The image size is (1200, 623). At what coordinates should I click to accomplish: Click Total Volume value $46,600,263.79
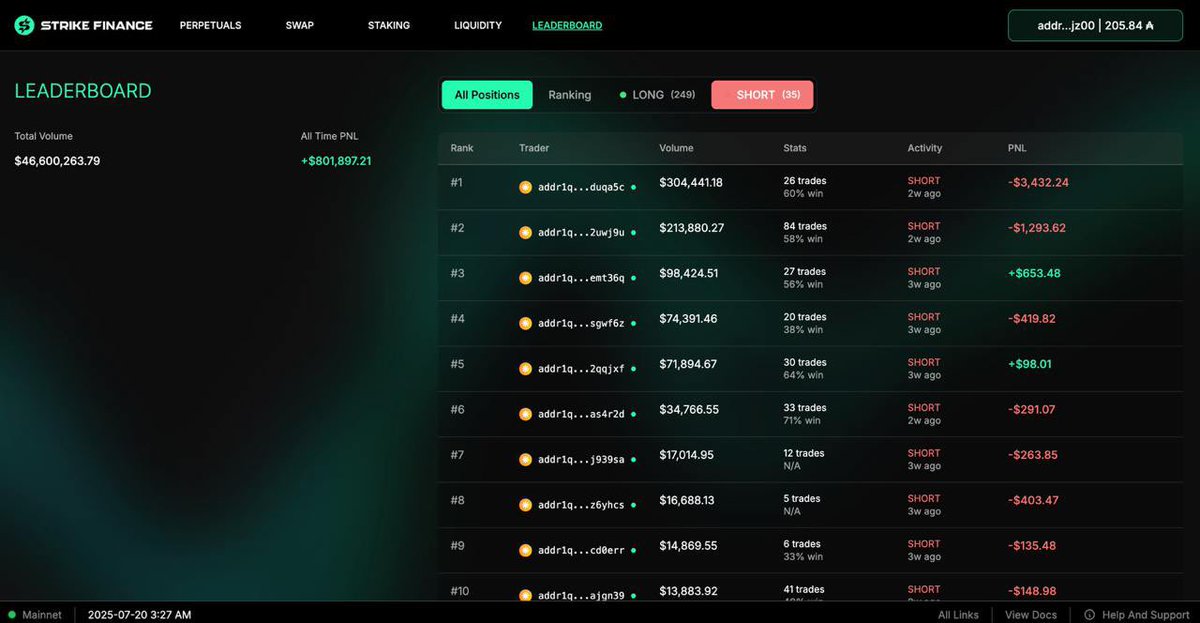pos(57,161)
